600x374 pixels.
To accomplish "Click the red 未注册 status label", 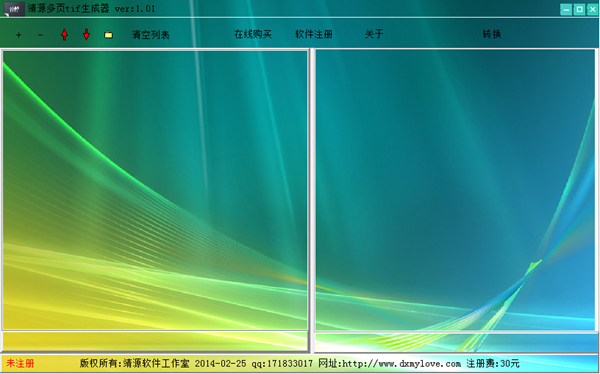I will (x=20, y=363).
